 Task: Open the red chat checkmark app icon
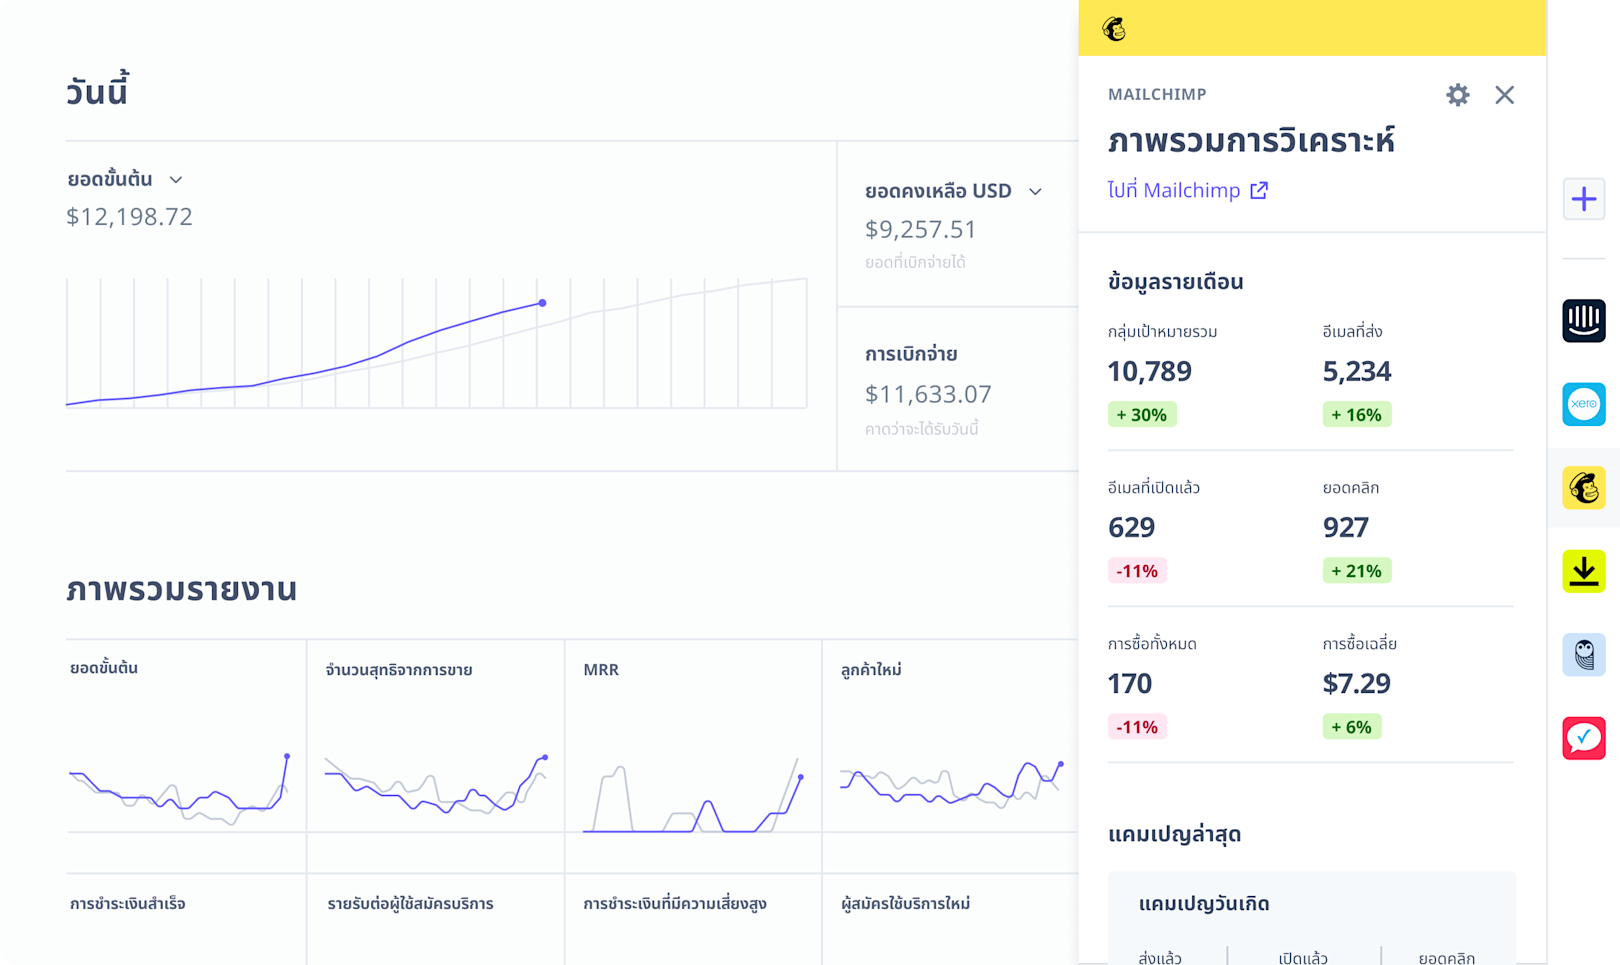point(1584,738)
